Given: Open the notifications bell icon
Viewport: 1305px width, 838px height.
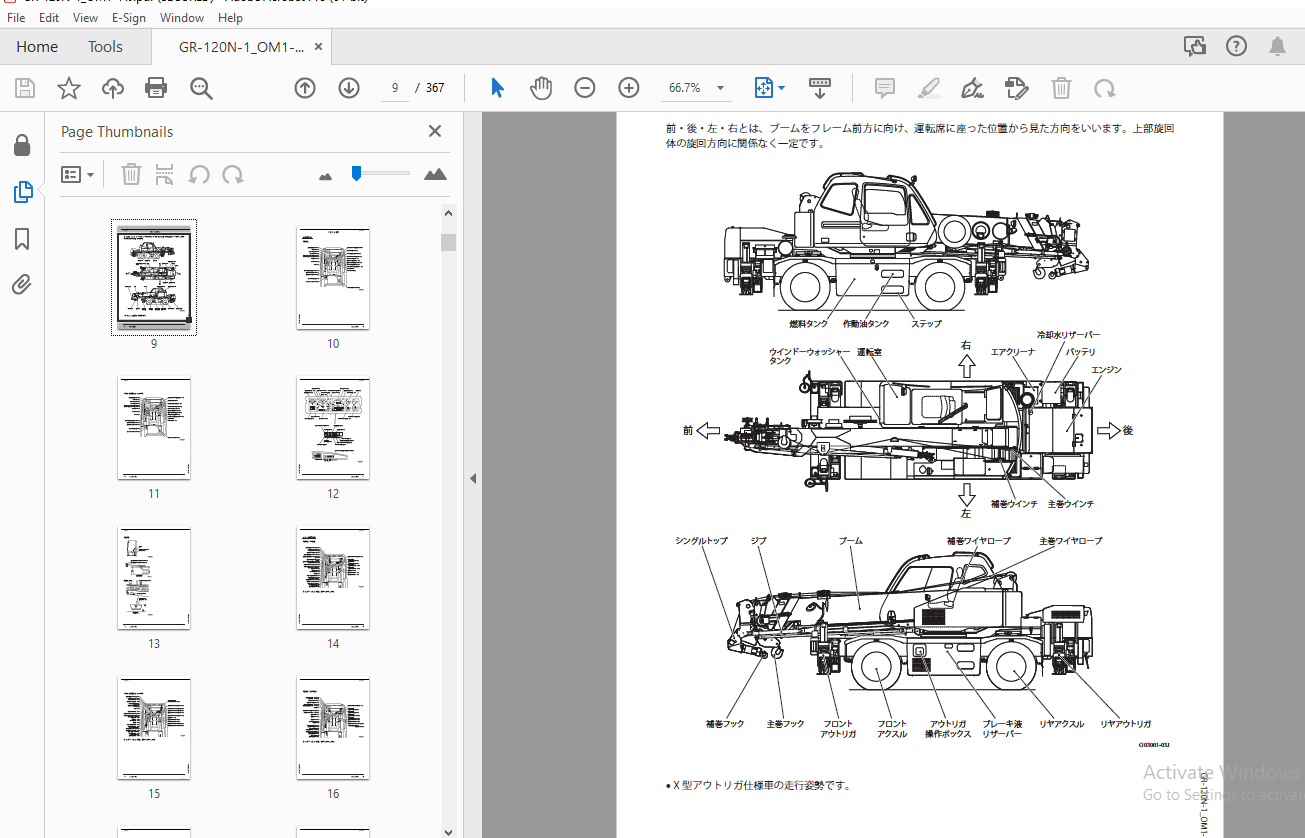Looking at the screenshot, I should click(1277, 46).
